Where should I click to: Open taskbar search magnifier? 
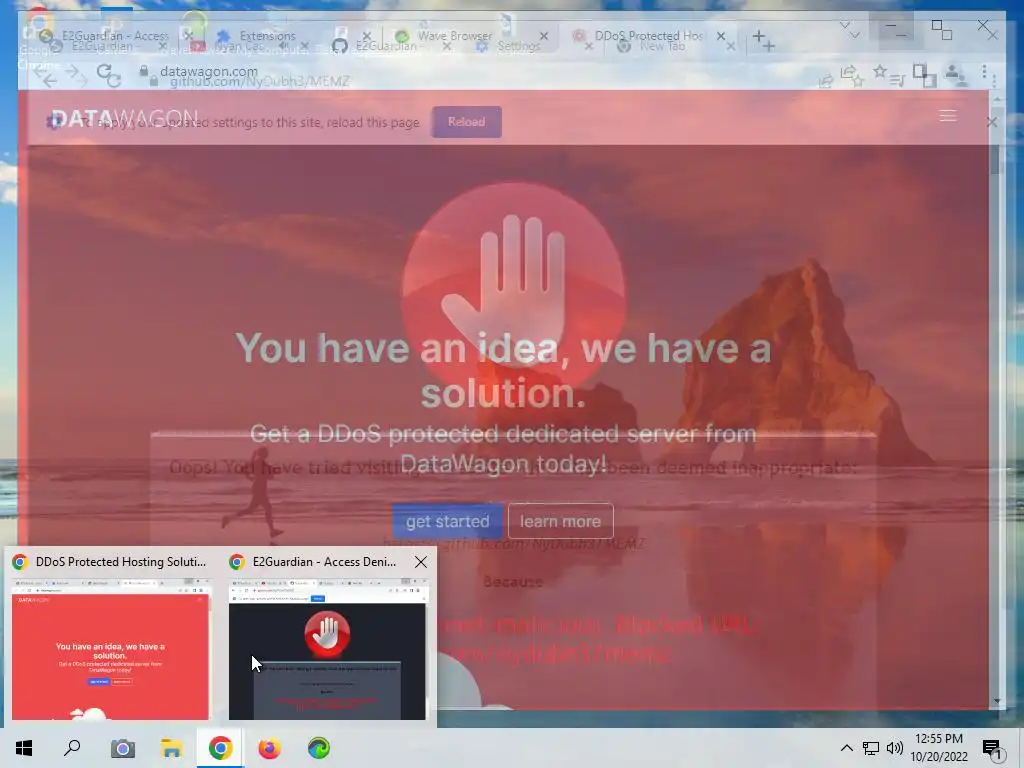(x=72, y=748)
